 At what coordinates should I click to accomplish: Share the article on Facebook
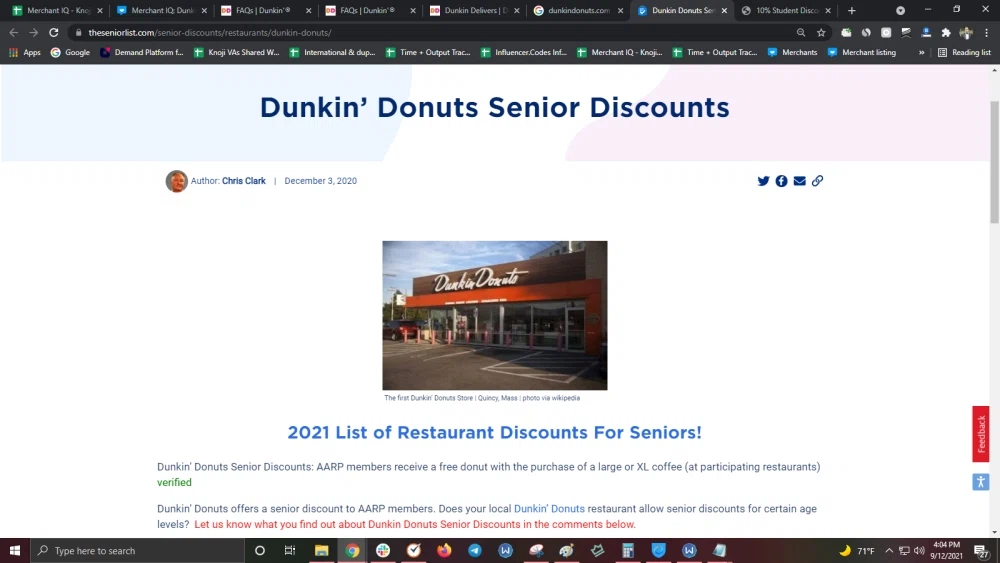point(781,181)
